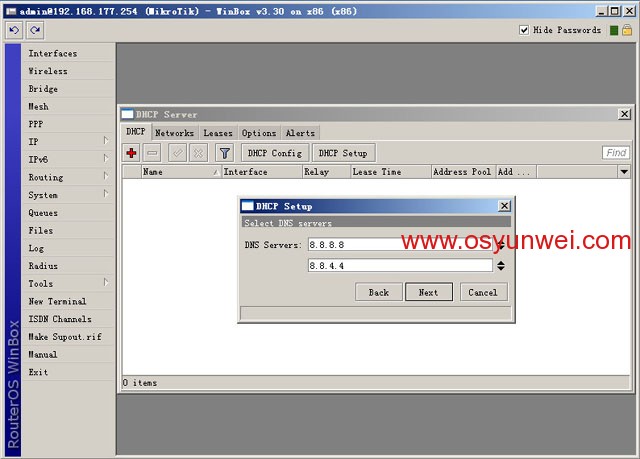Click the green status indicator icon
The width and height of the screenshot is (640, 459).
pyautogui.click(x=613, y=30)
